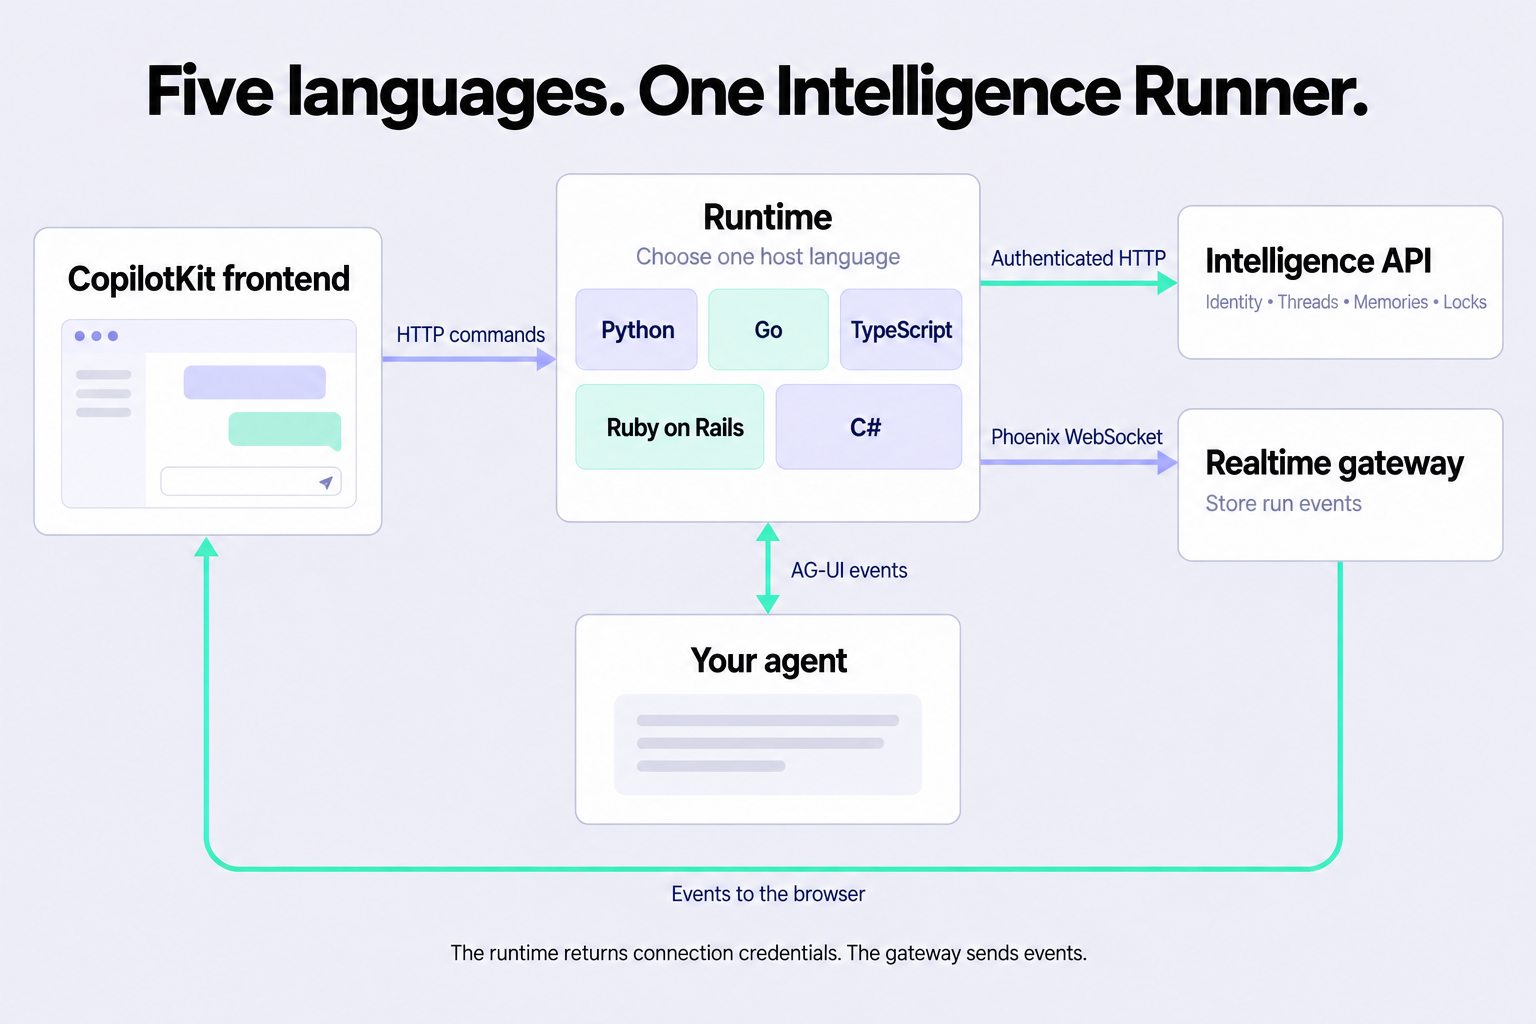Click "Choose one host language" subtitle
This screenshot has width=1536, height=1024.
tap(768, 257)
